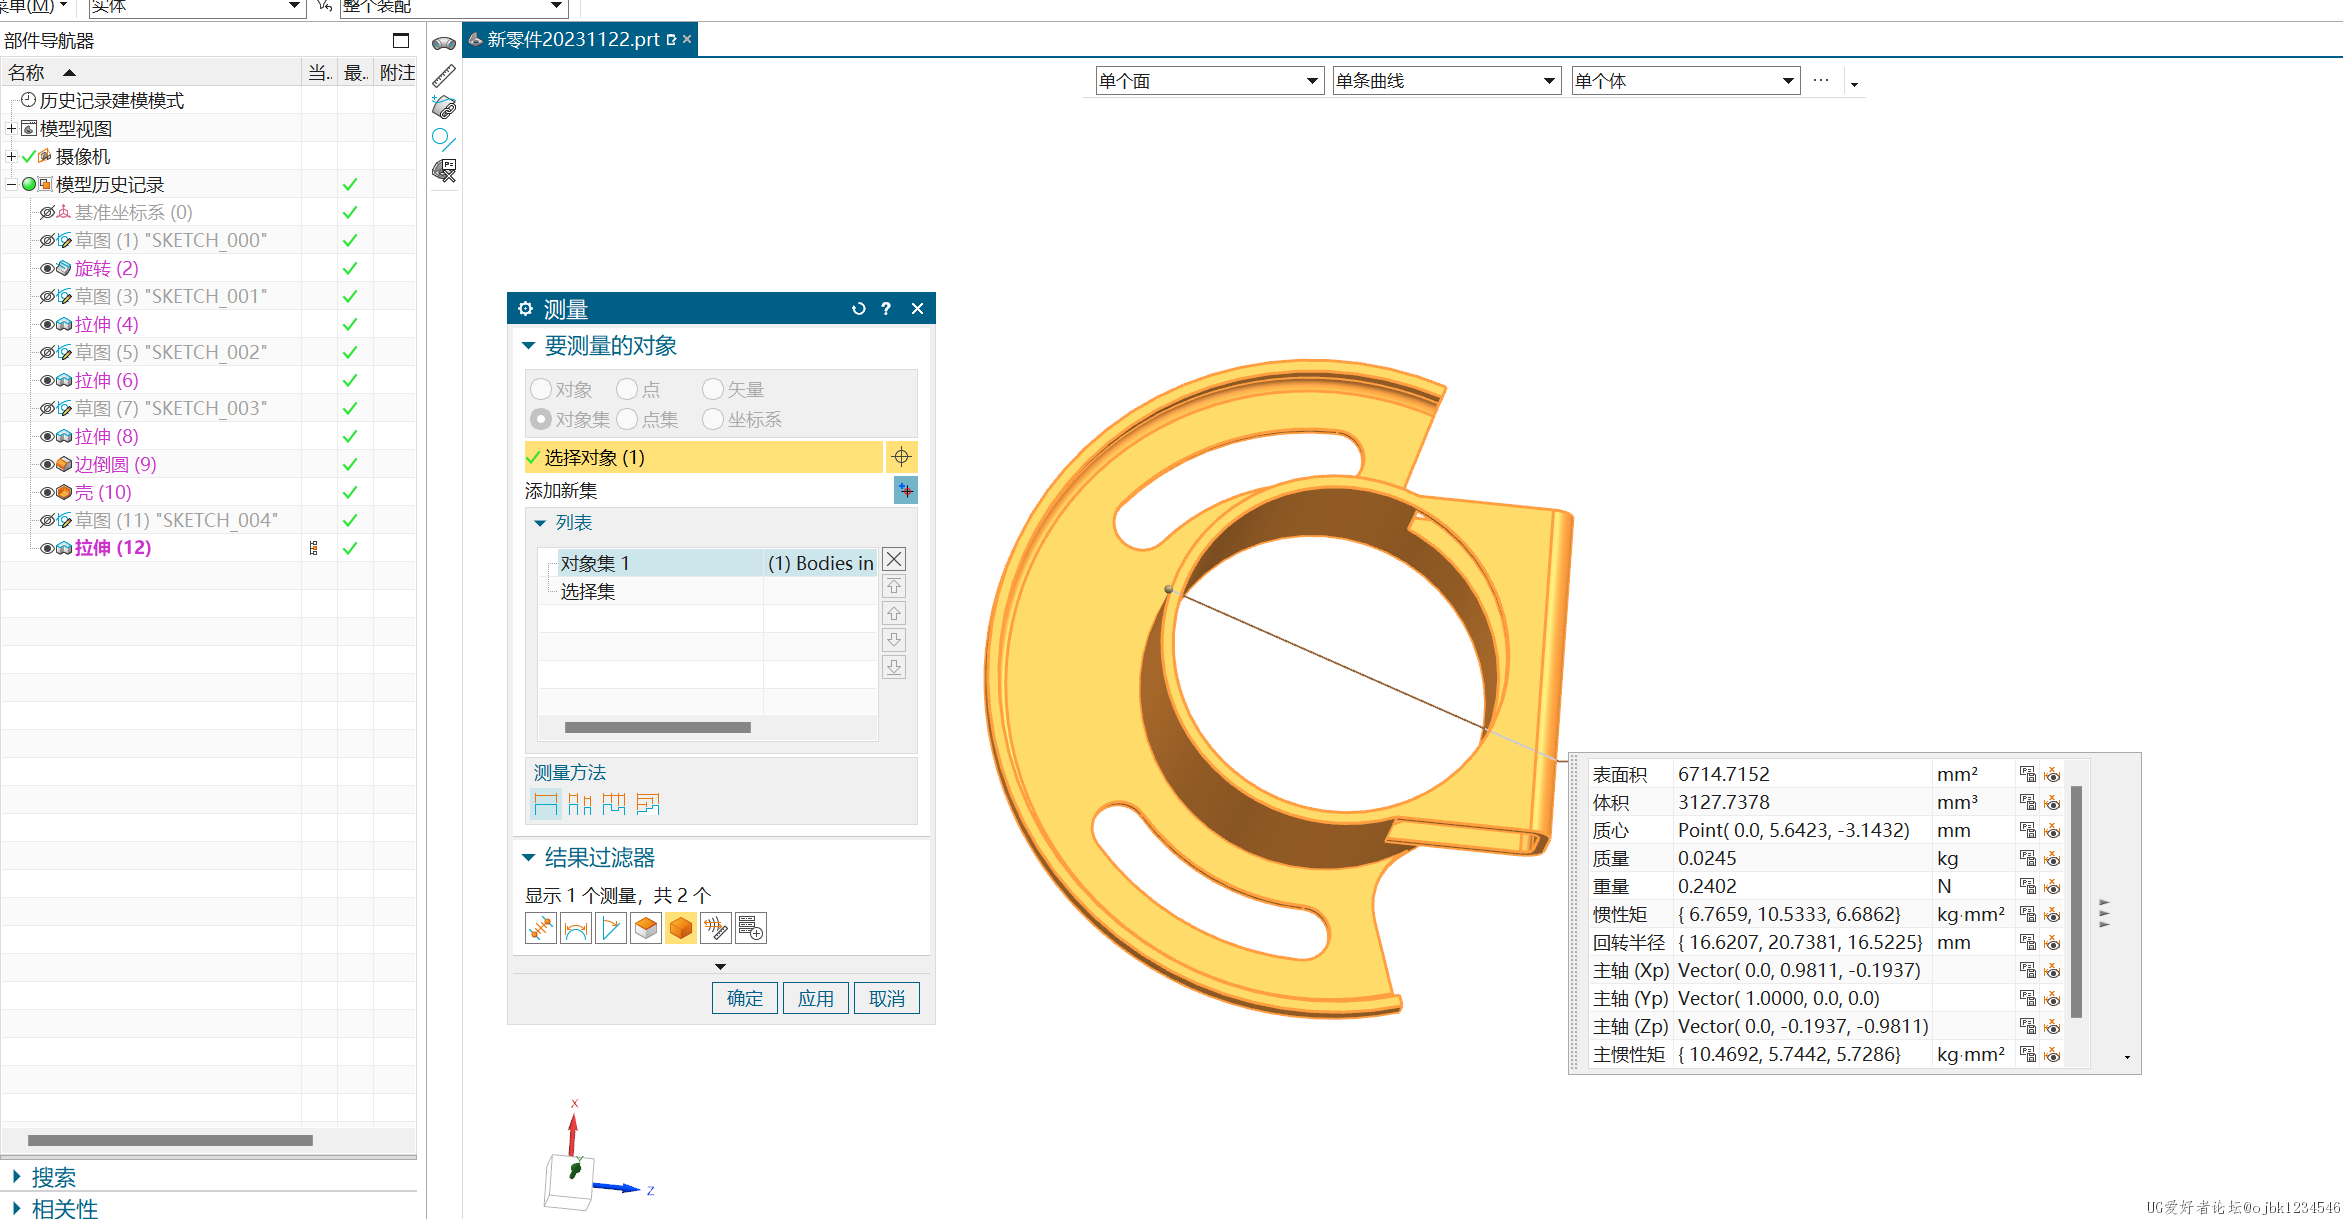Toggle the angle result filter icon

[611, 928]
